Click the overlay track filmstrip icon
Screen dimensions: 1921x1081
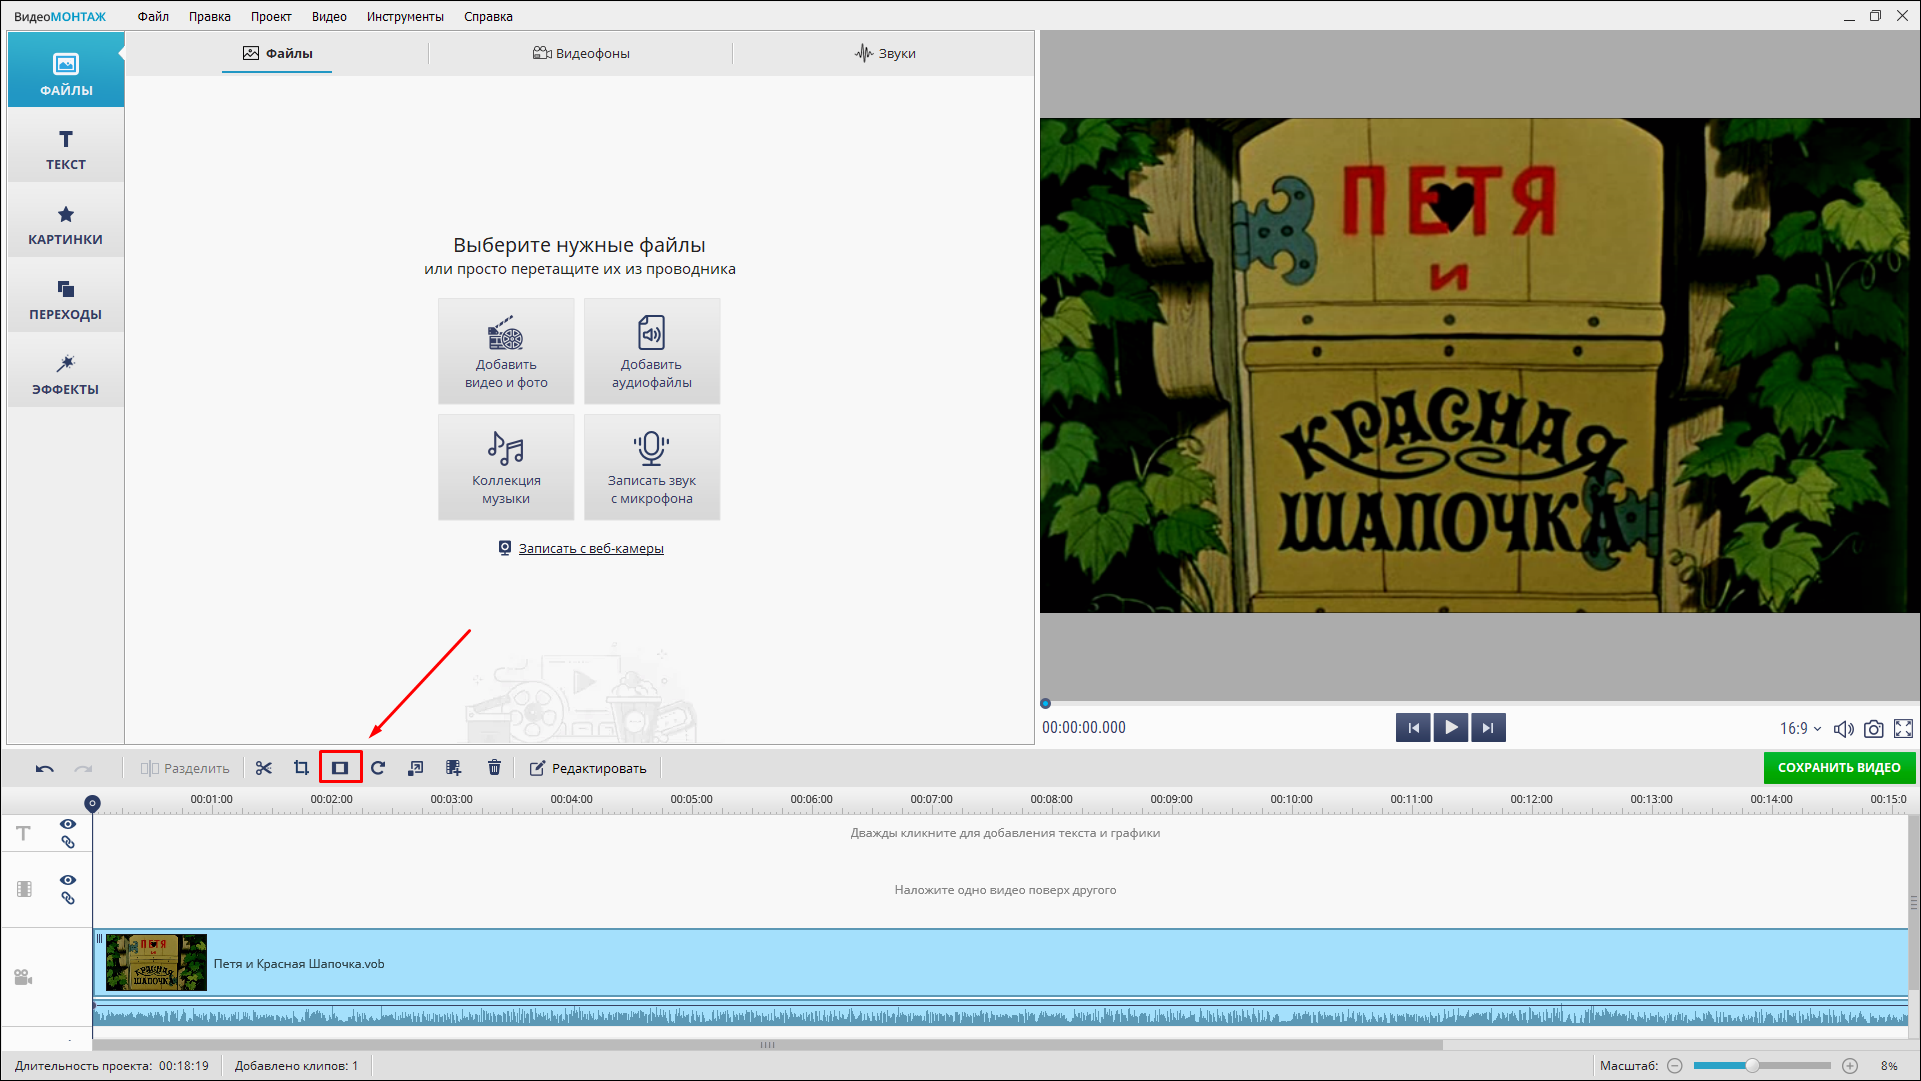(24, 889)
